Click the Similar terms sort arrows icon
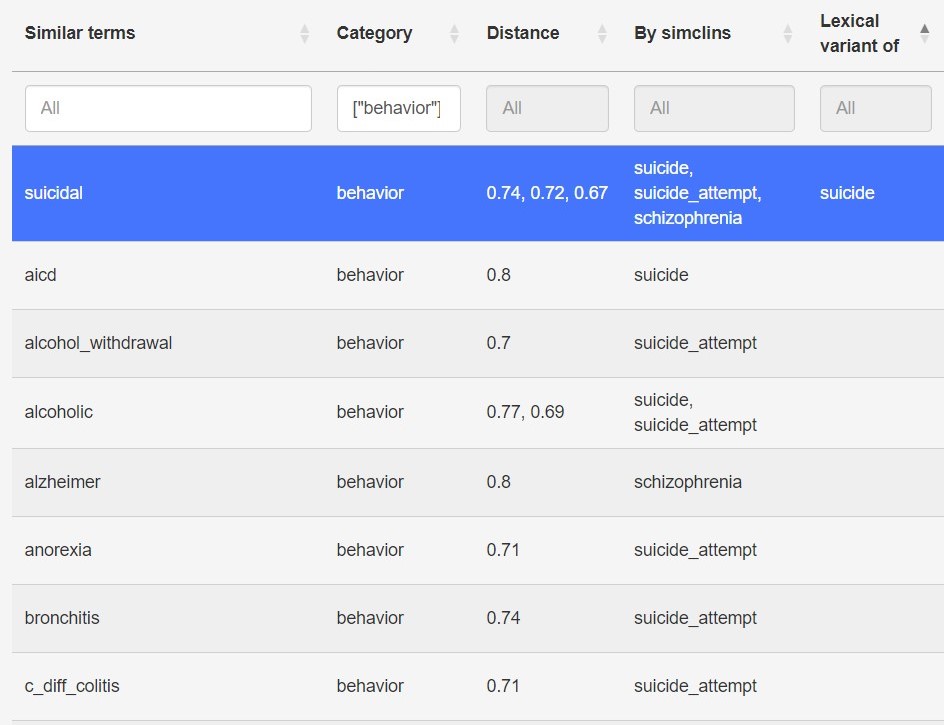This screenshot has height=725, width=944. [305, 34]
